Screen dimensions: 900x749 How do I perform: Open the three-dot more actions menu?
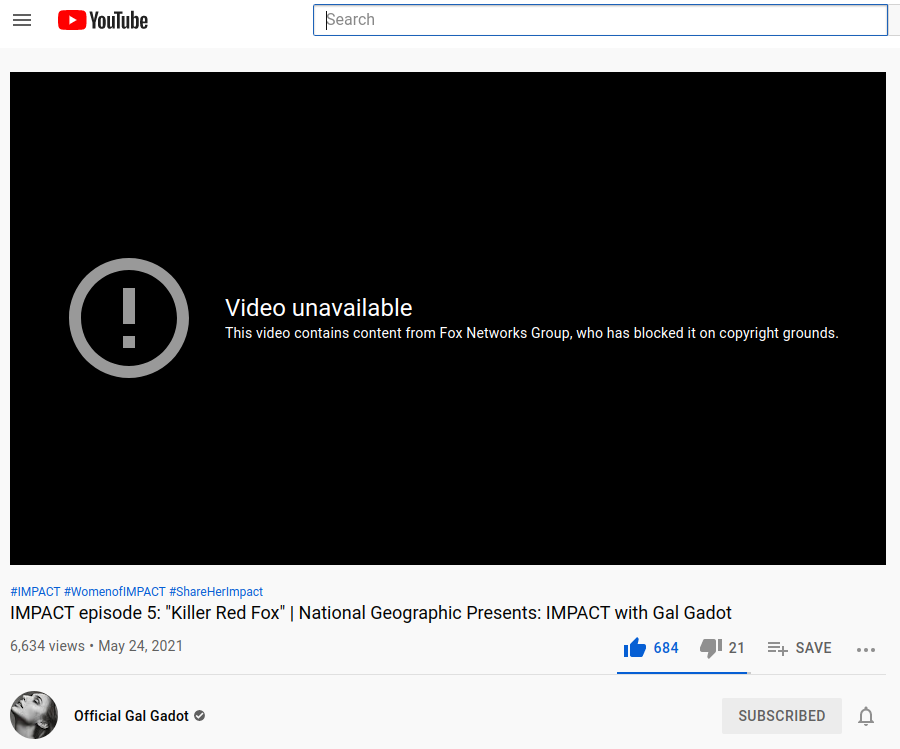click(x=866, y=650)
